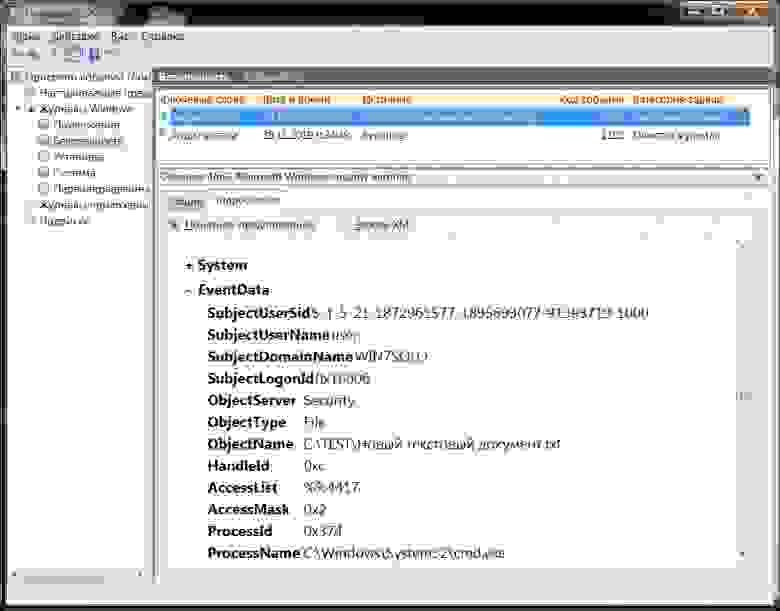Viewport: 780px width, 611px height.
Task: Select Настраиваемые представления in the tree
Action: tap(94, 92)
